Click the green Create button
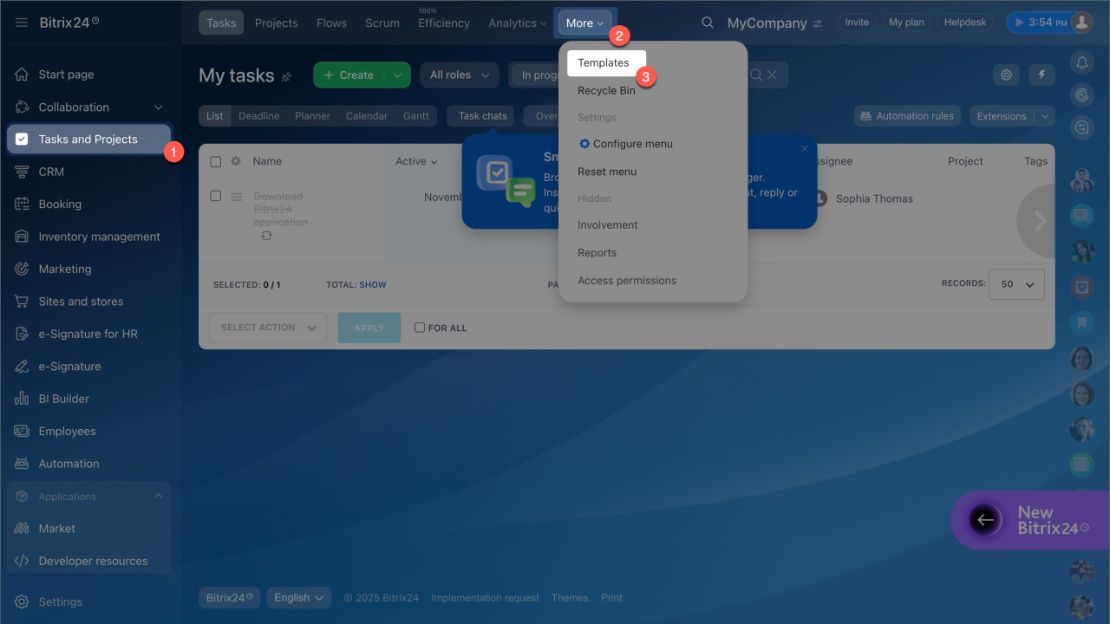The width and height of the screenshot is (1110, 624). pos(349,74)
